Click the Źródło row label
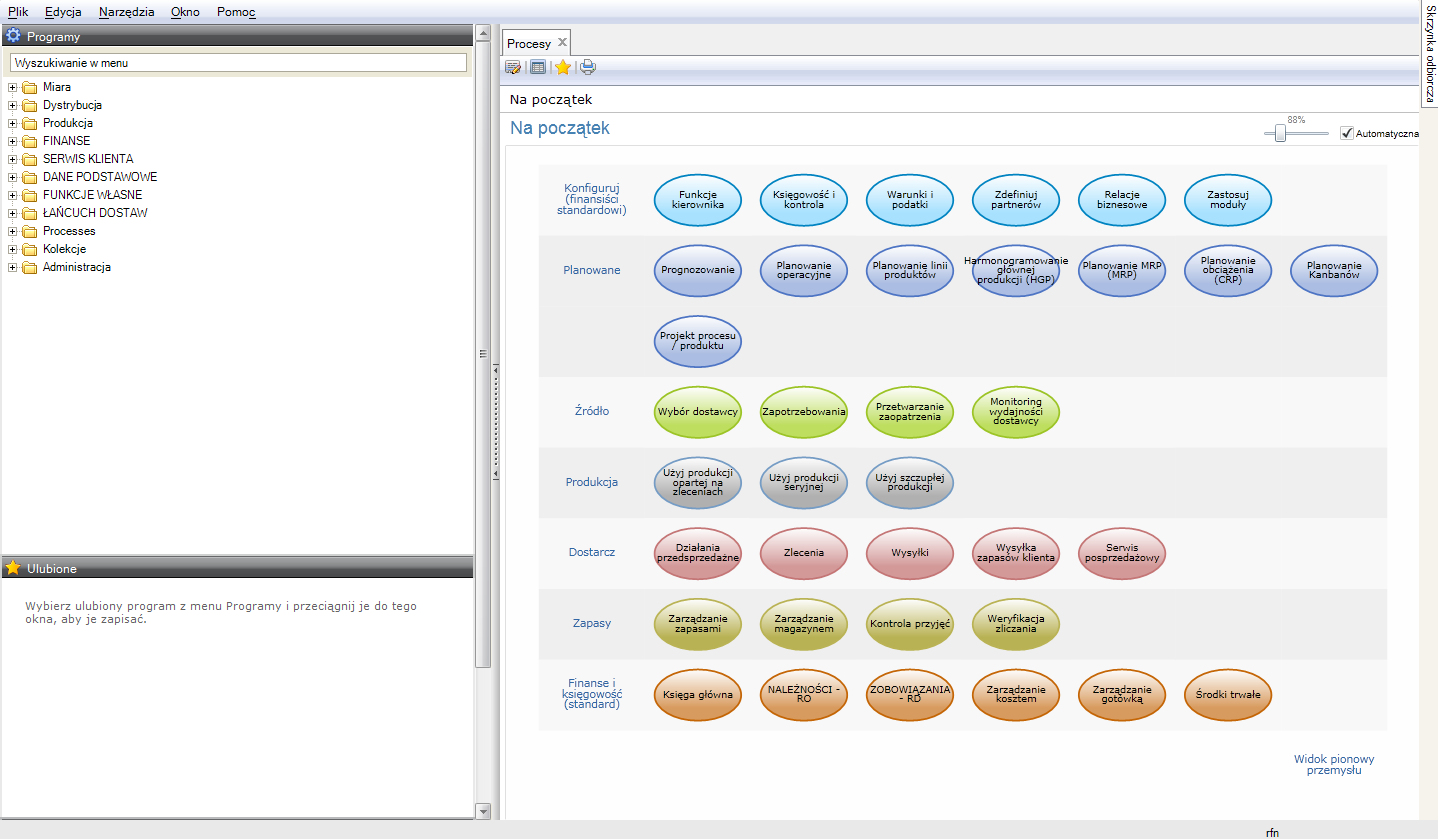This screenshot has width=1438, height=839. click(x=592, y=411)
